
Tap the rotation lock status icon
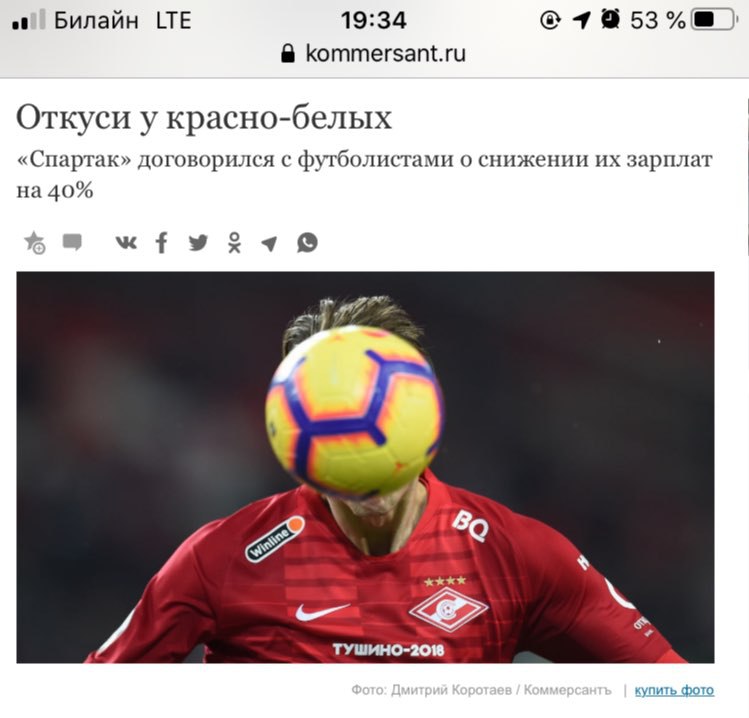[550, 20]
